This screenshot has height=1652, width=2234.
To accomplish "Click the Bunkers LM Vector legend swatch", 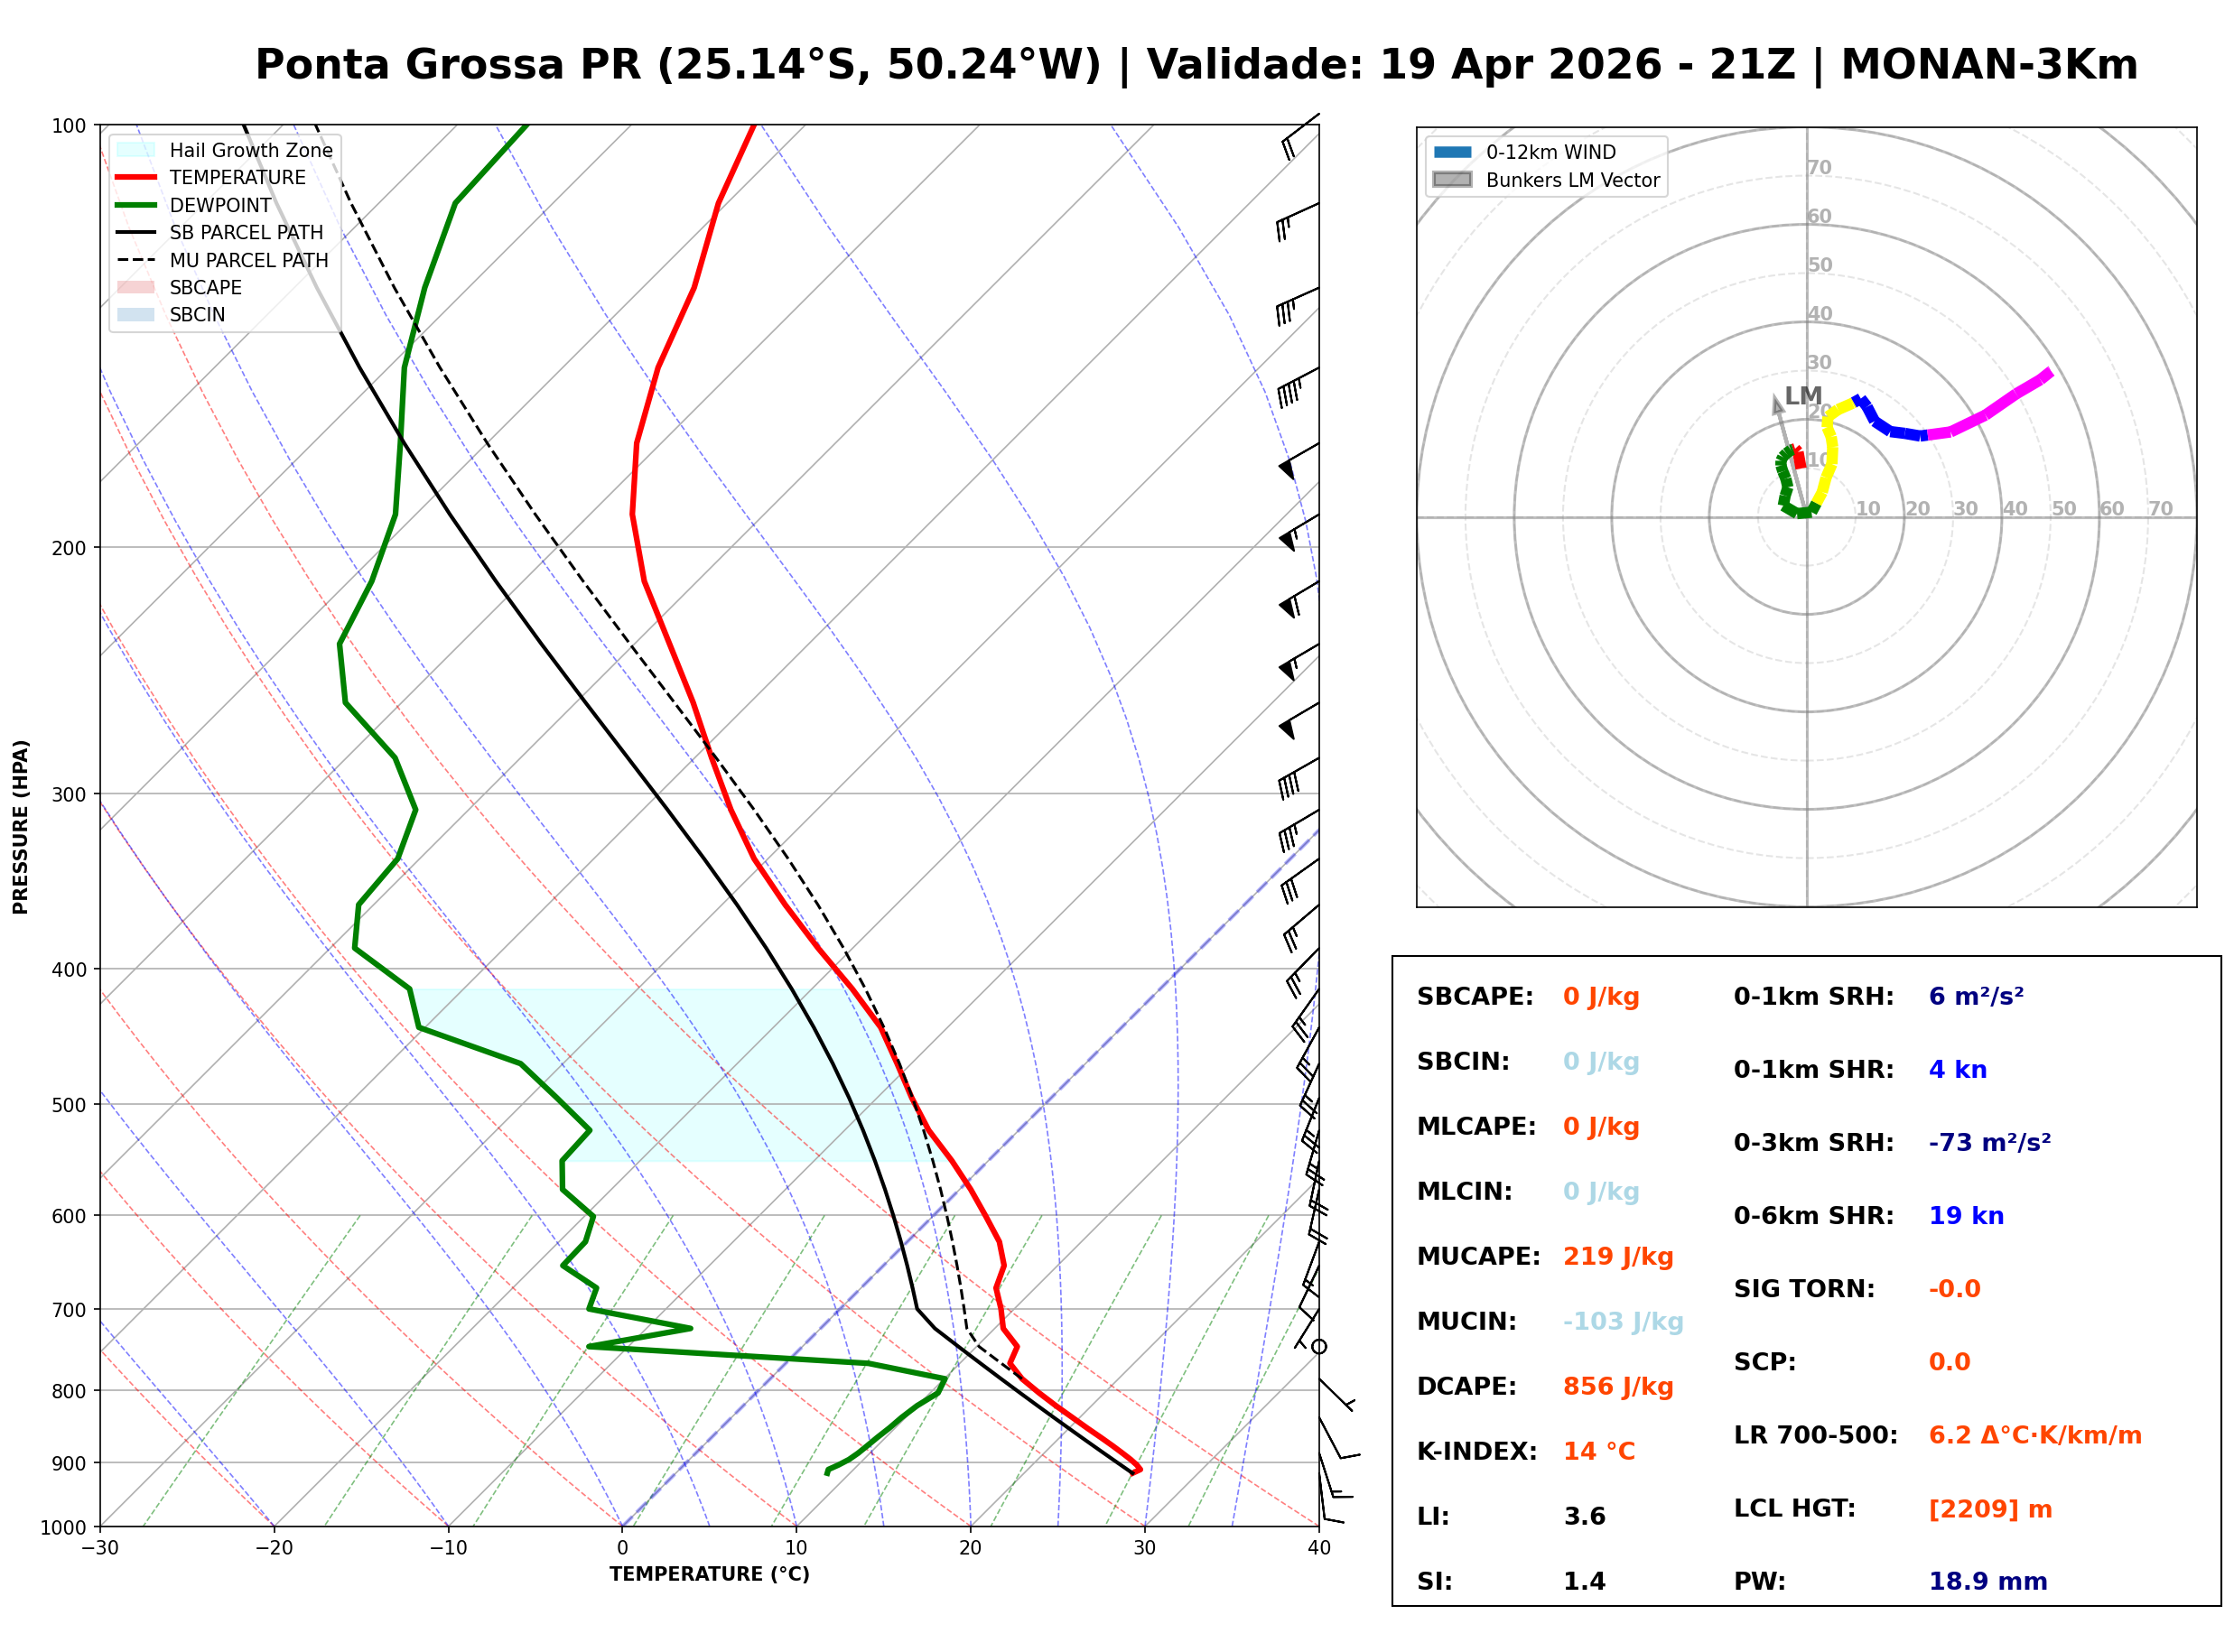I will tap(1453, 180).
